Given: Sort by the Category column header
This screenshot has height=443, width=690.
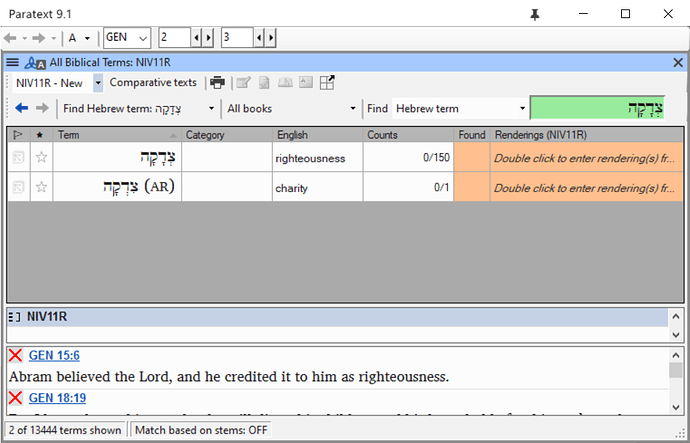Looking at the screenshot, I should (x=227, y=135).
